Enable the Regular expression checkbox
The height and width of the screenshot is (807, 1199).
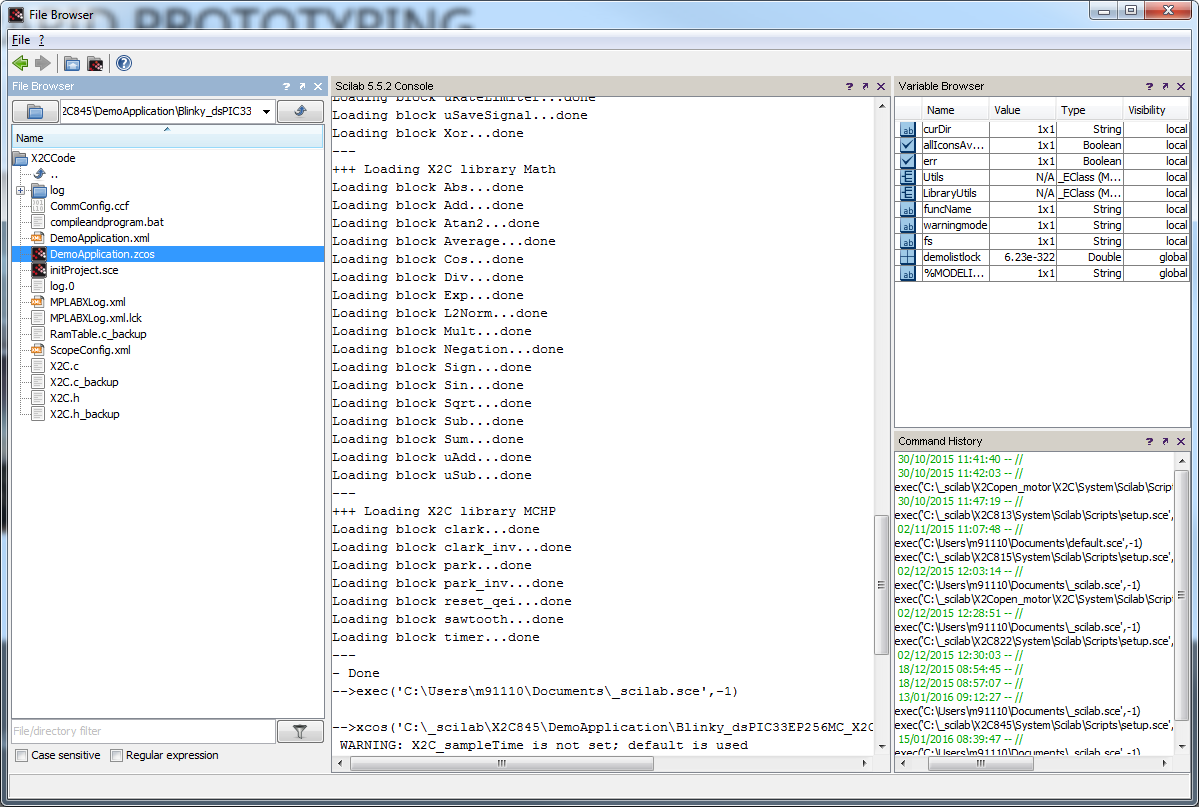tap(116, 756)
